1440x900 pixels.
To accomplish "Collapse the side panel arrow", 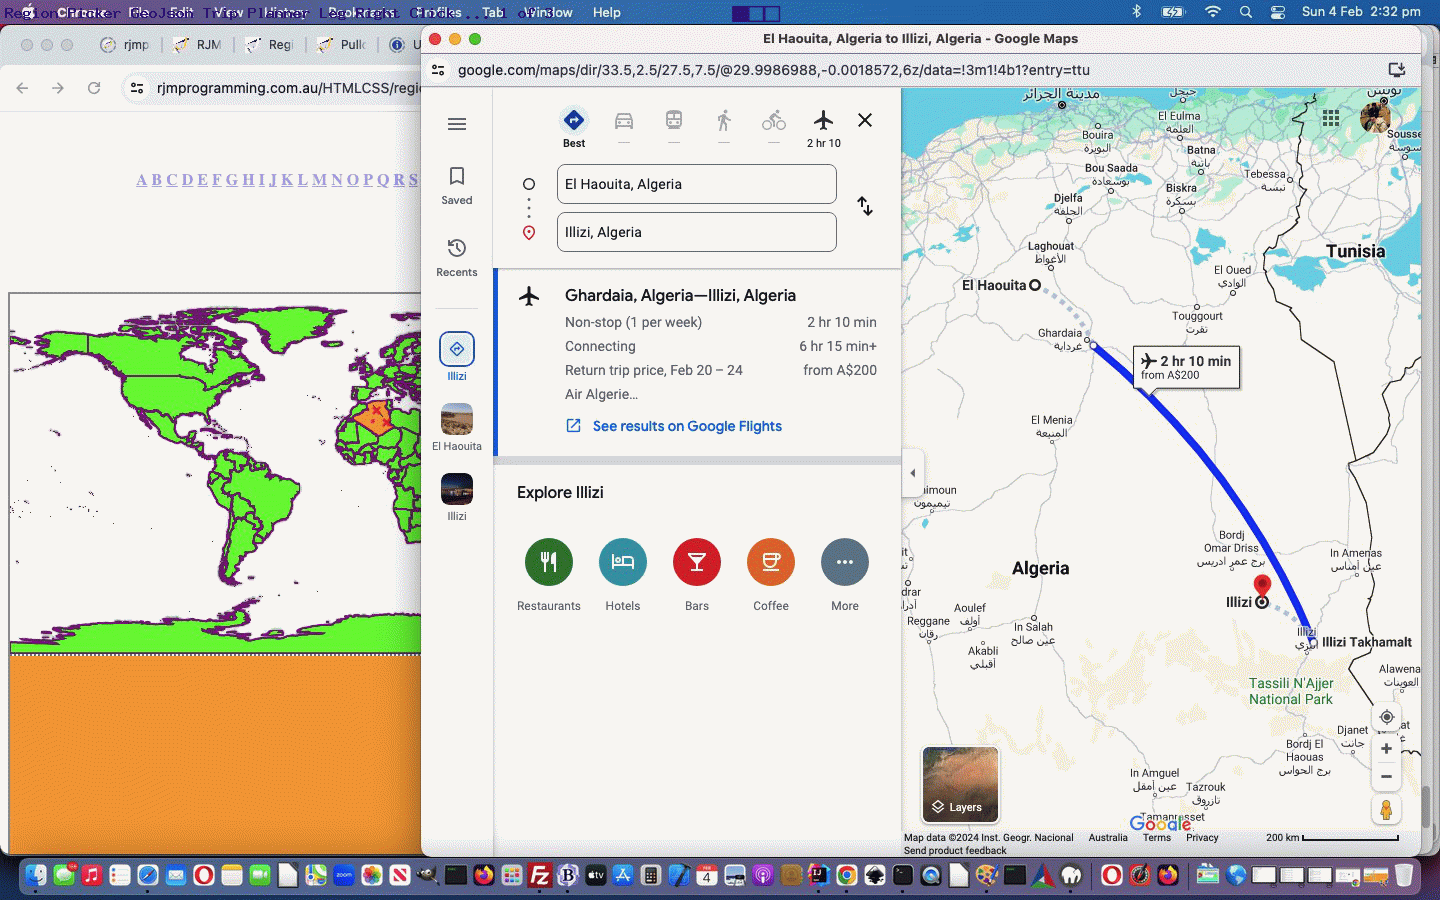I will (x=912, y=473).
